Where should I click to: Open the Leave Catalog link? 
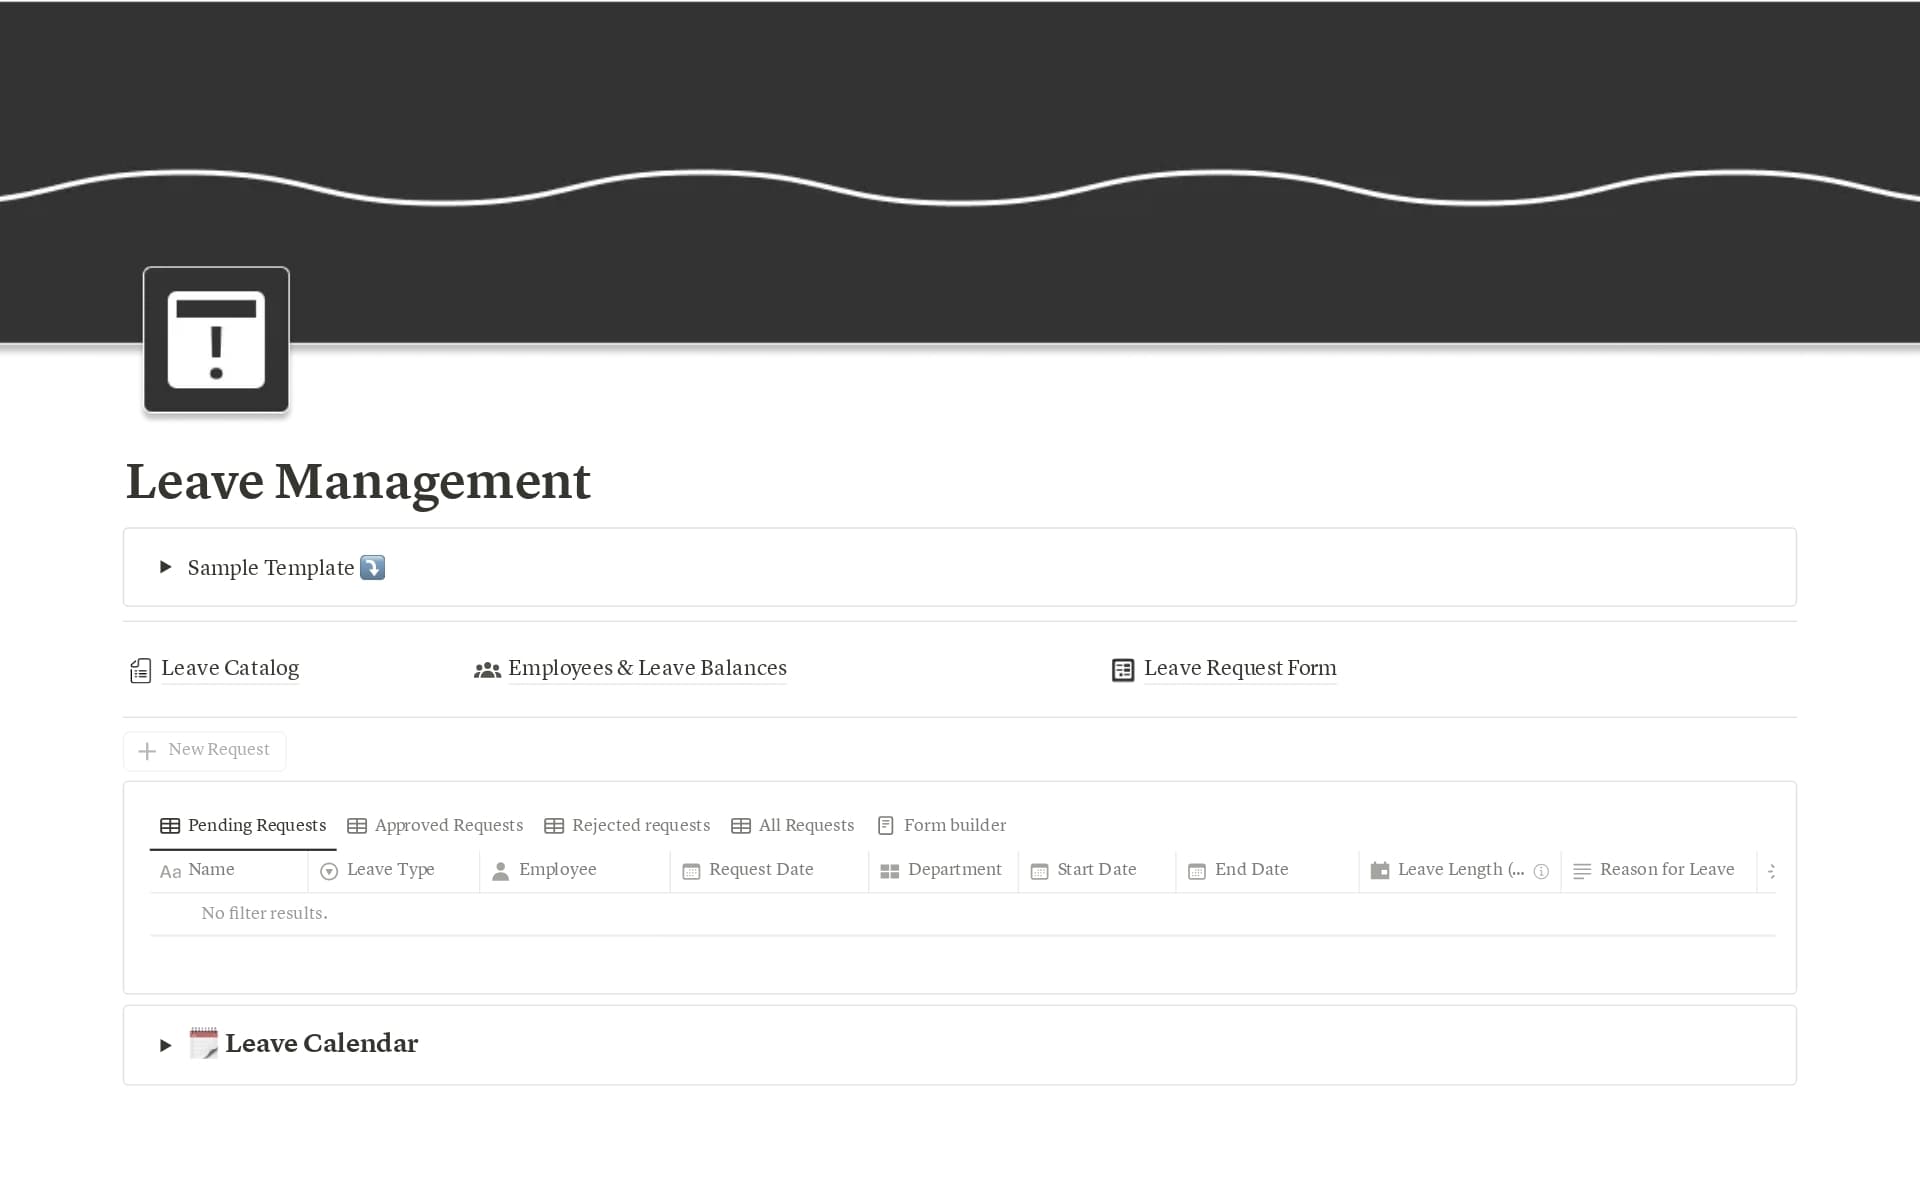(230, 669)
